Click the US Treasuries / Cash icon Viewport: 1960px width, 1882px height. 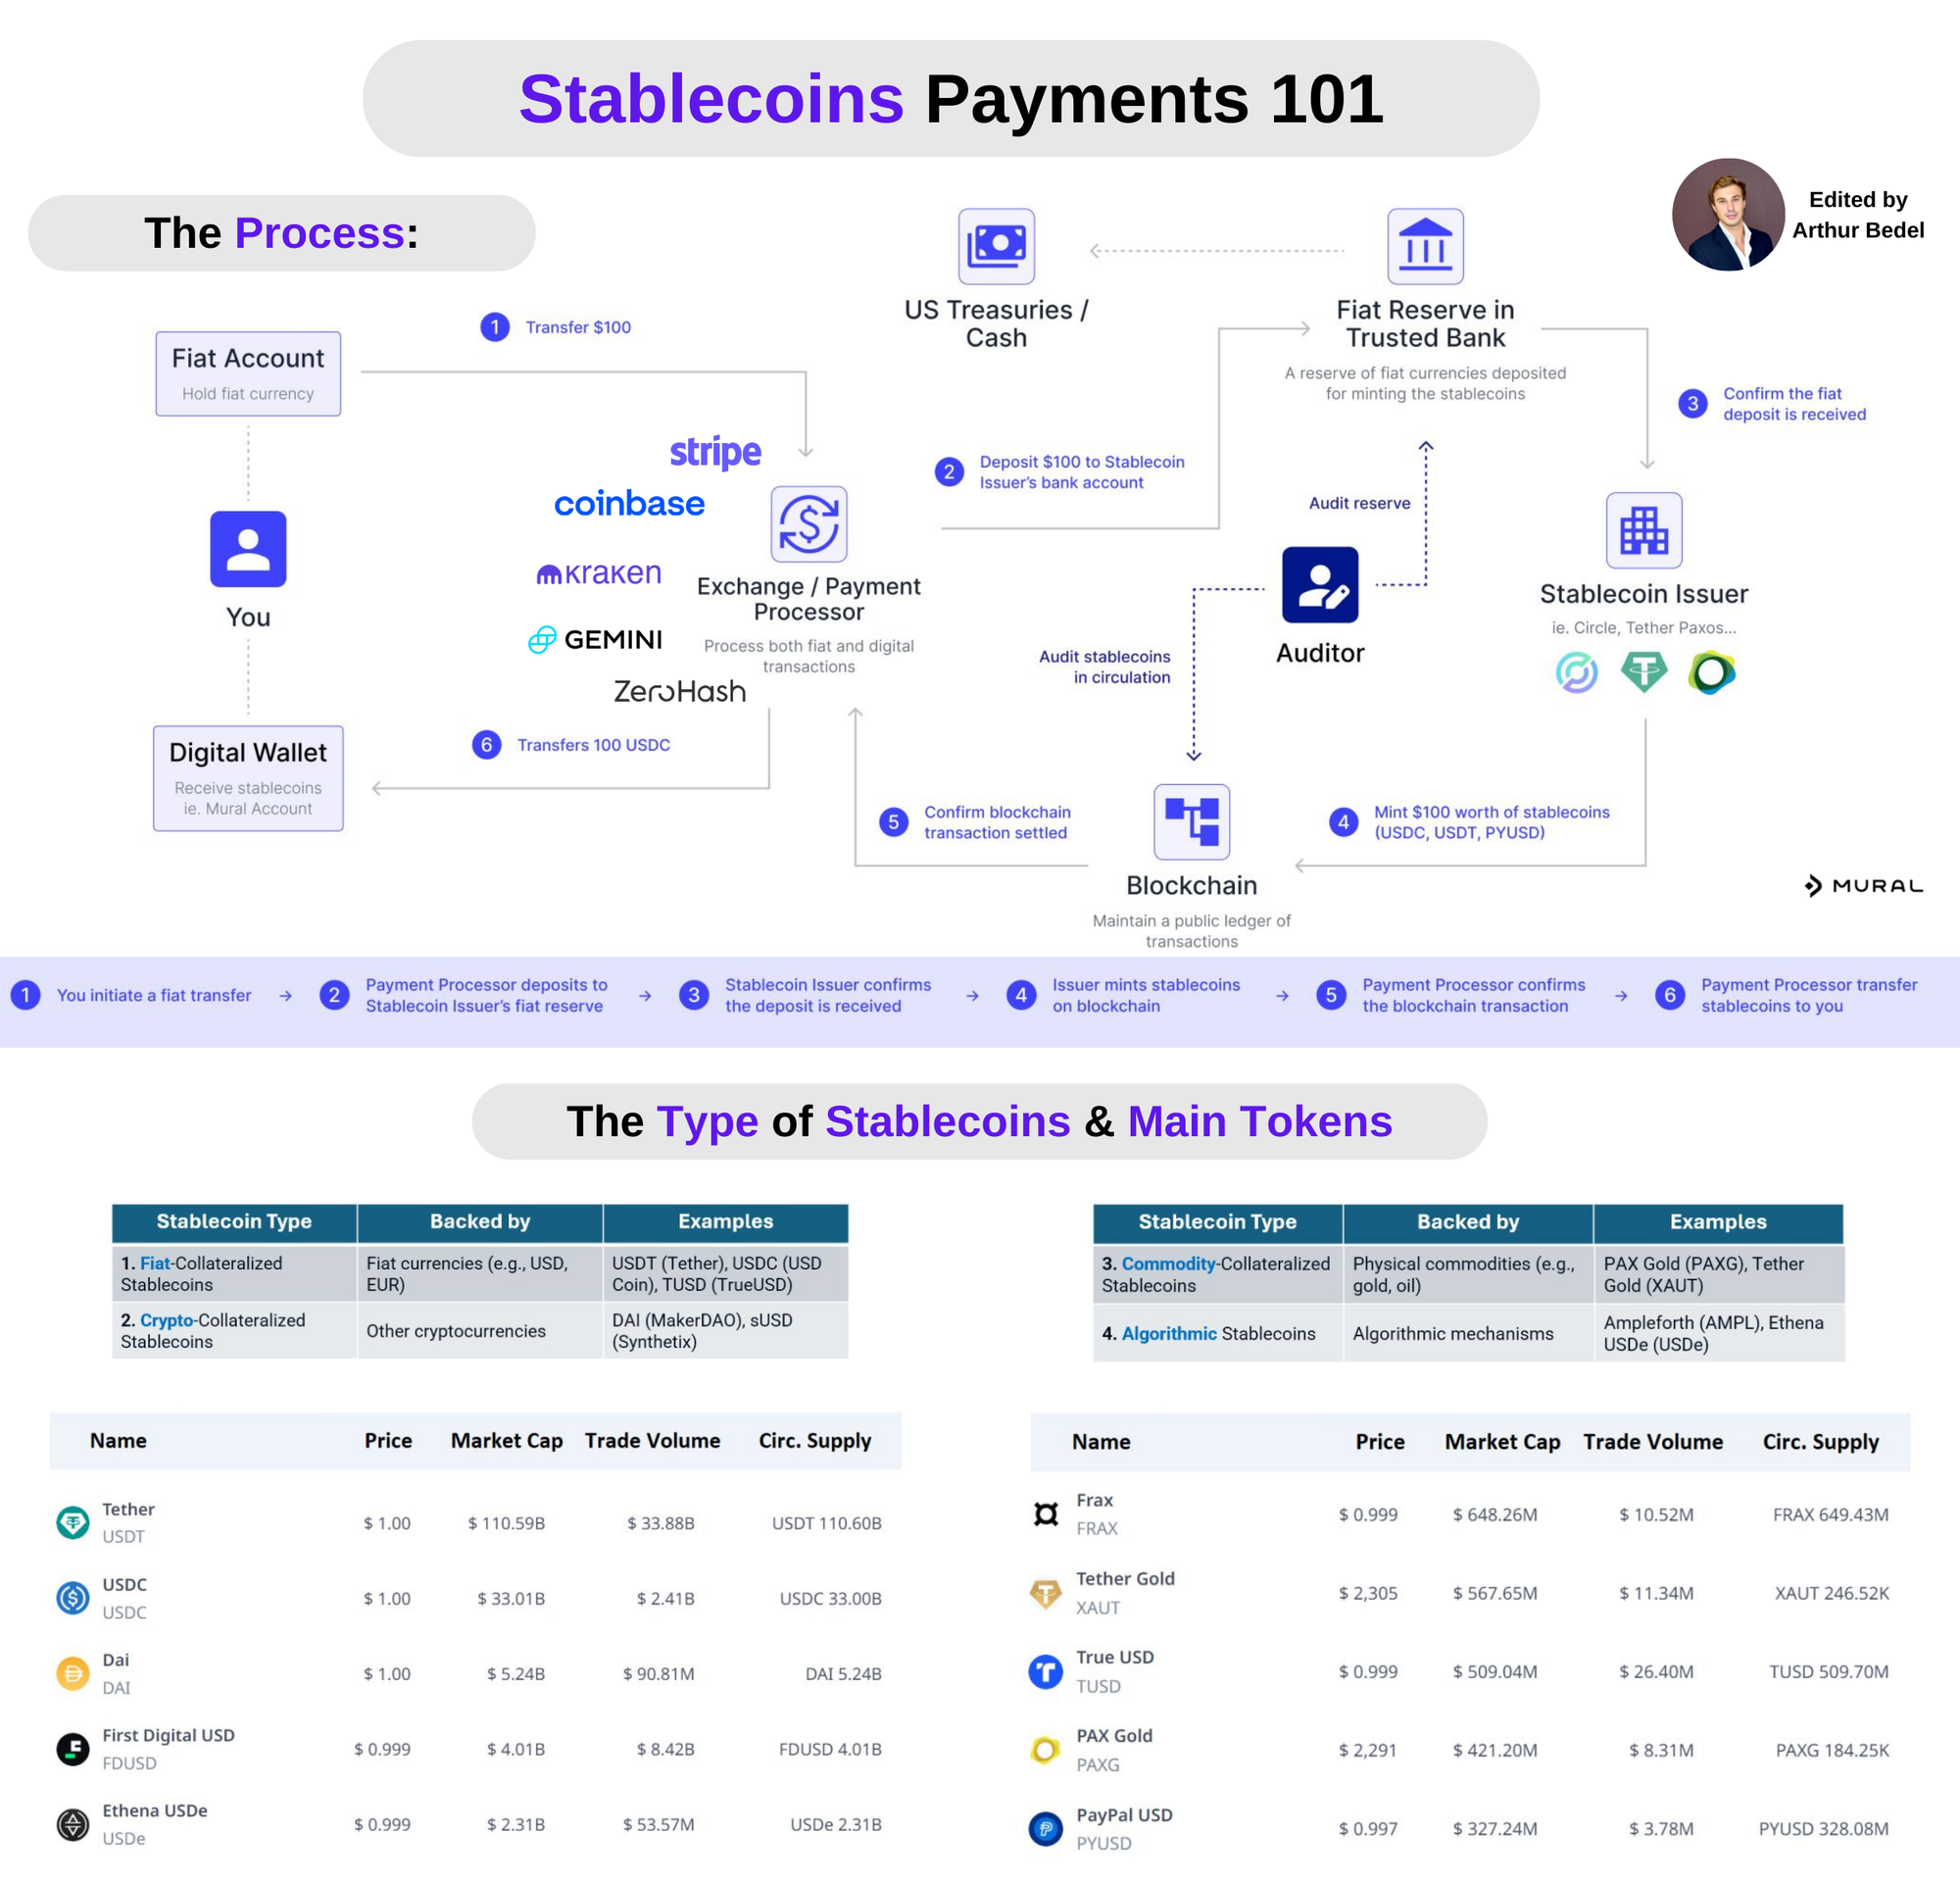[996, 246]
